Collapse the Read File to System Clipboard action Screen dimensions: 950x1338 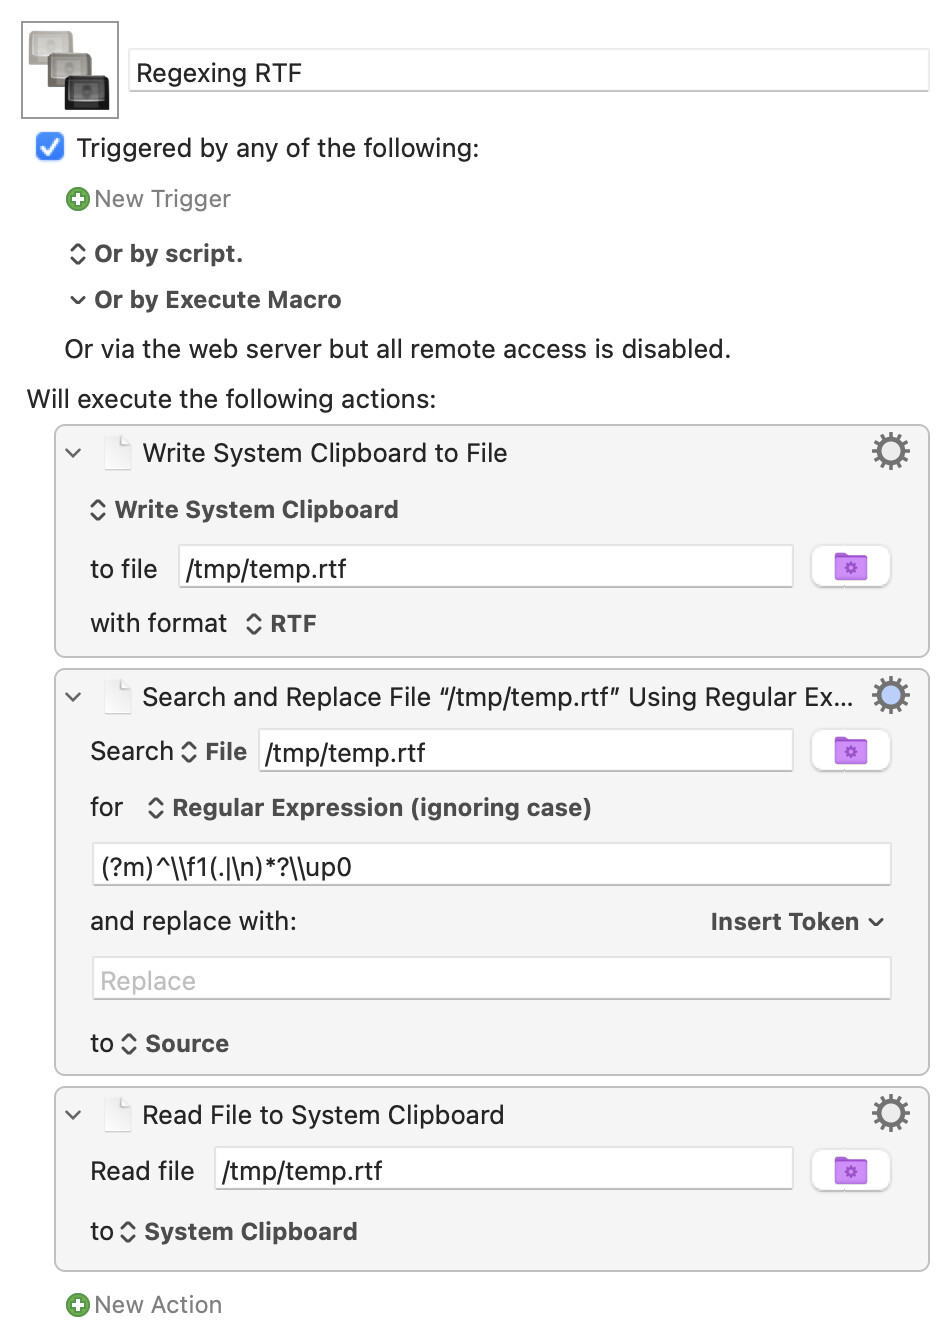point(73,1115)
